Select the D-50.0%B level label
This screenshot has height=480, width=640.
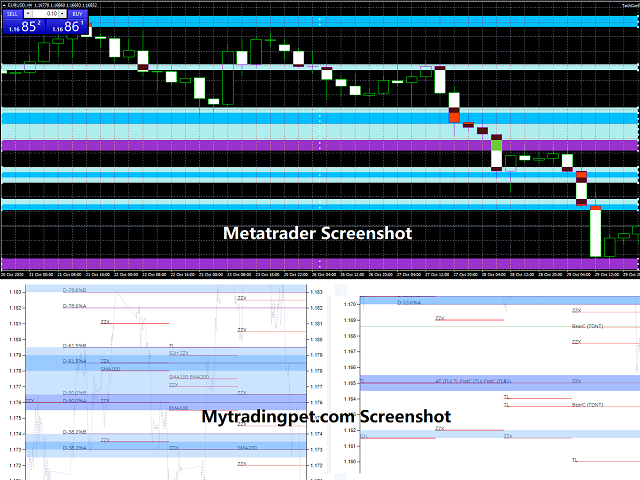point(74,393)
